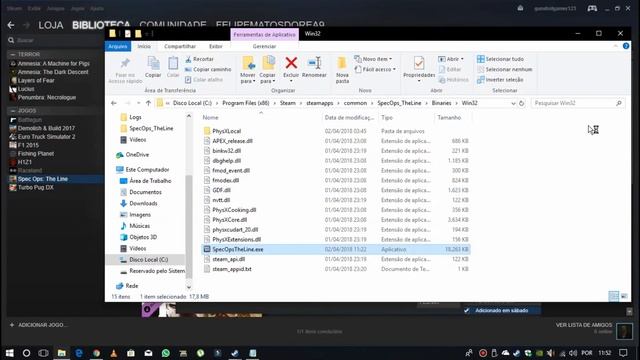Switch to large icons view in status bar

click(x=624, y=296)
